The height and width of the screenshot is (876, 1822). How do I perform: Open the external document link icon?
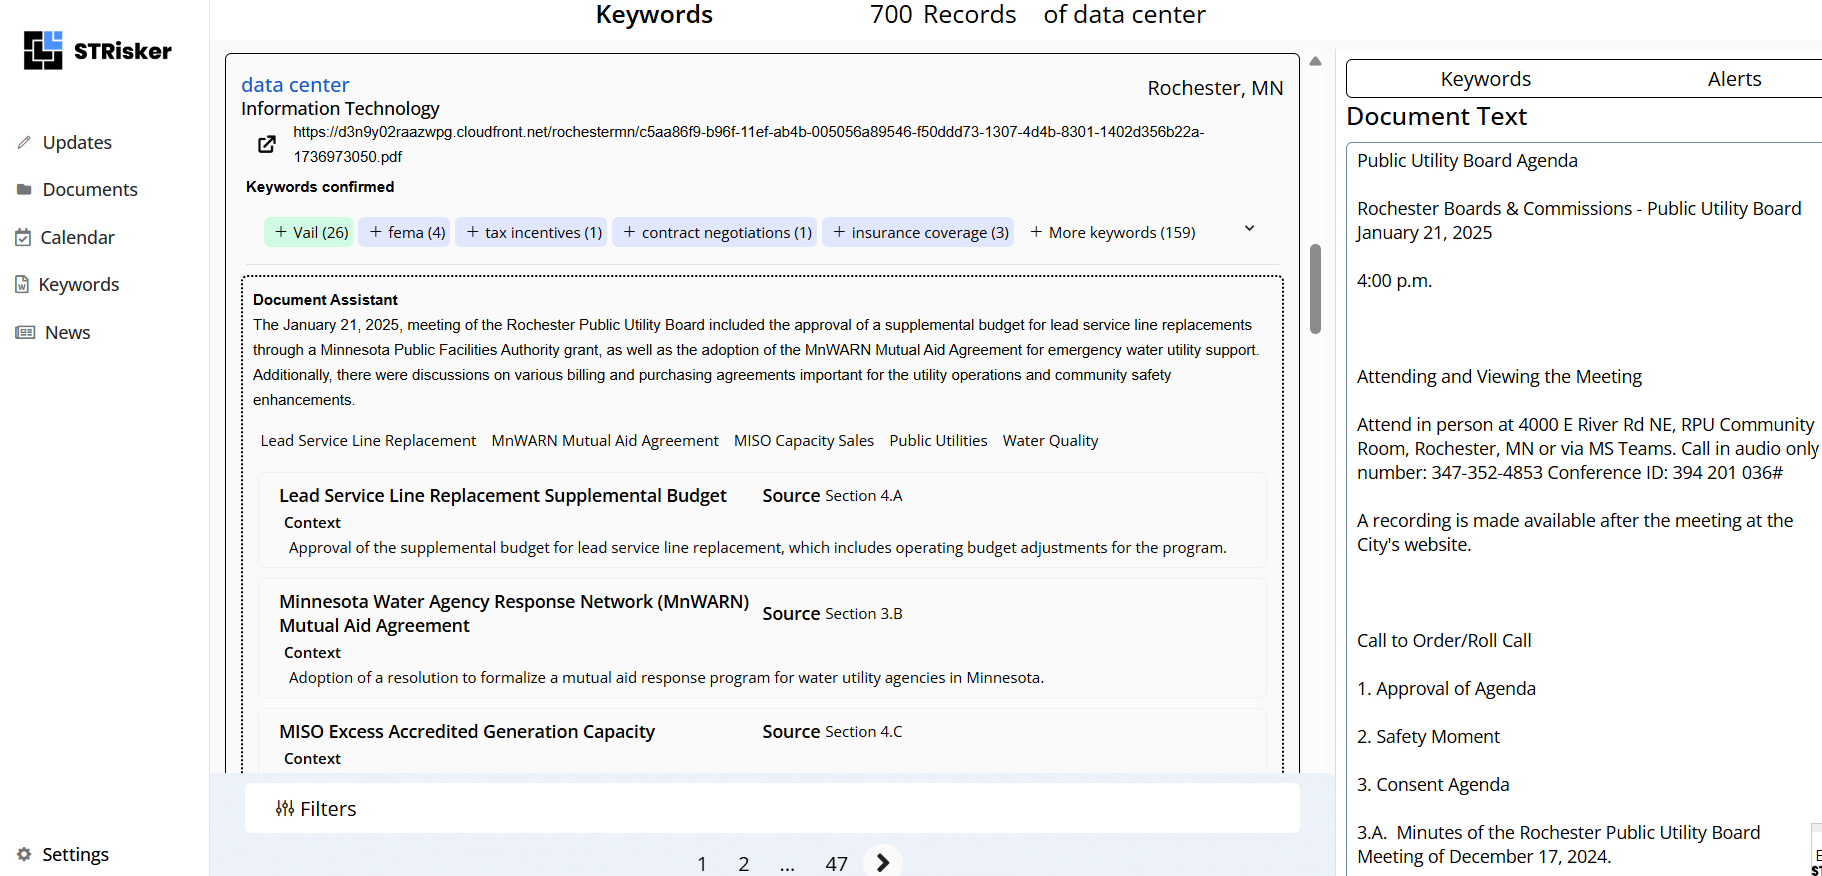tap(267, 145)
